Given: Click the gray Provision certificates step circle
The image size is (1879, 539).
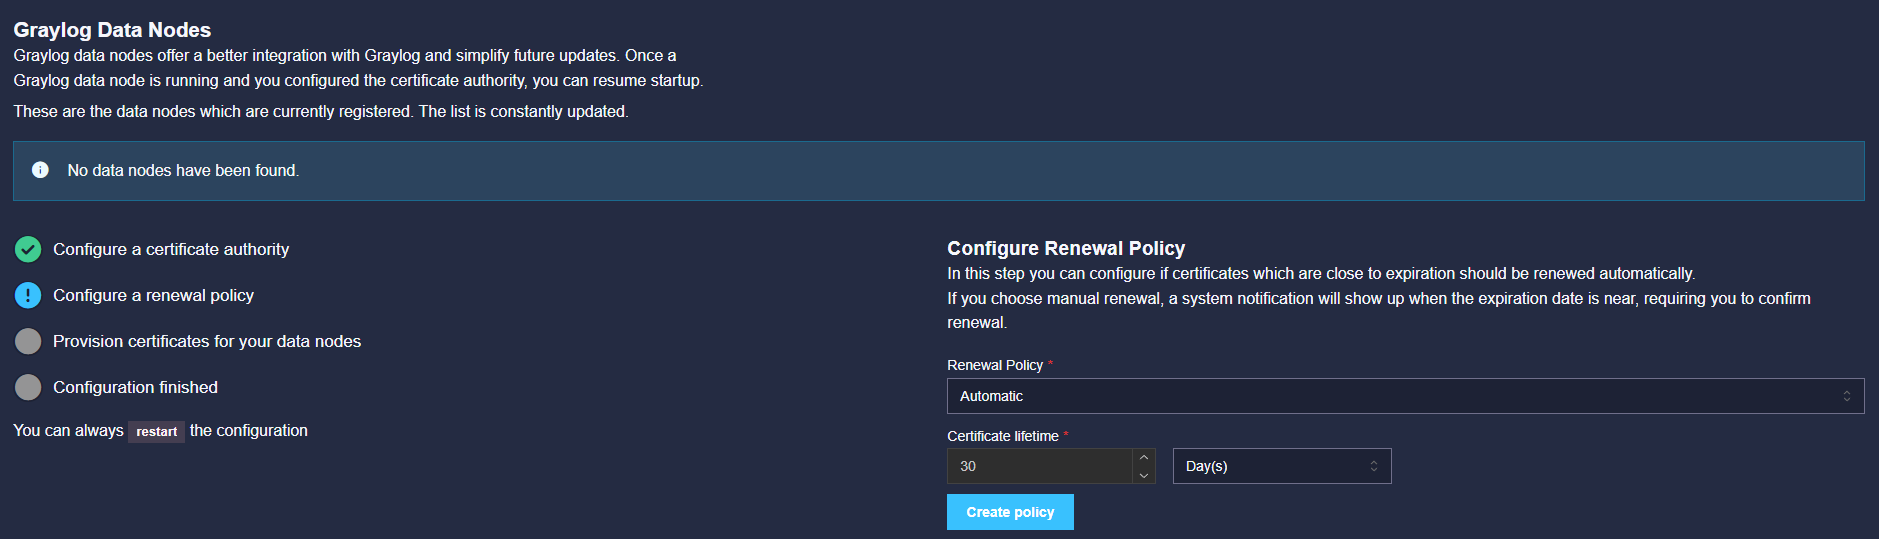Looking at the screenshot, I should click(28, 341).
